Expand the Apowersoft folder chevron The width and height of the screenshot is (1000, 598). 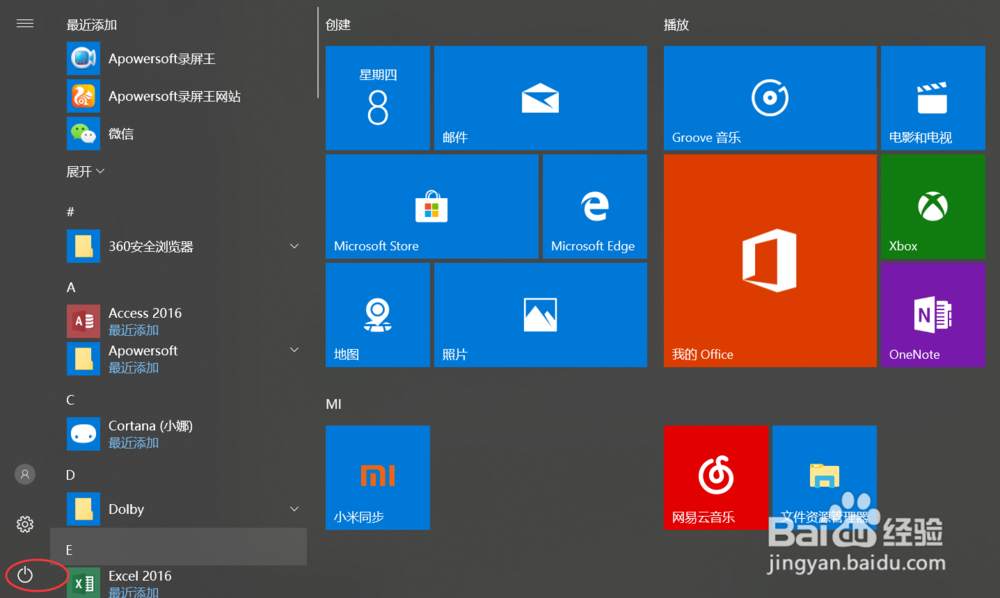294,350
